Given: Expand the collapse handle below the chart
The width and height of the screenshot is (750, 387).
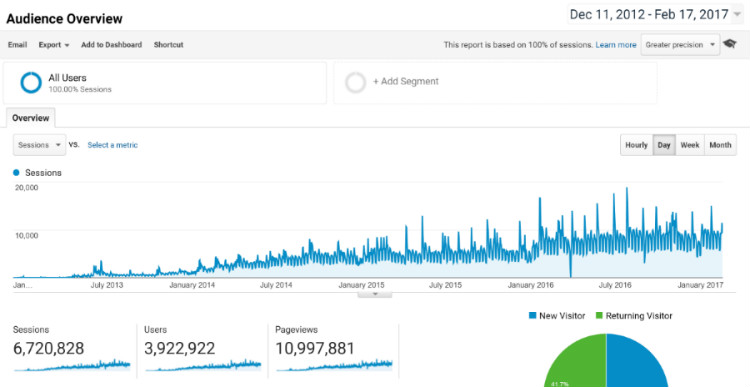Looking at the screenshot, I should click(x=375, y=294).
